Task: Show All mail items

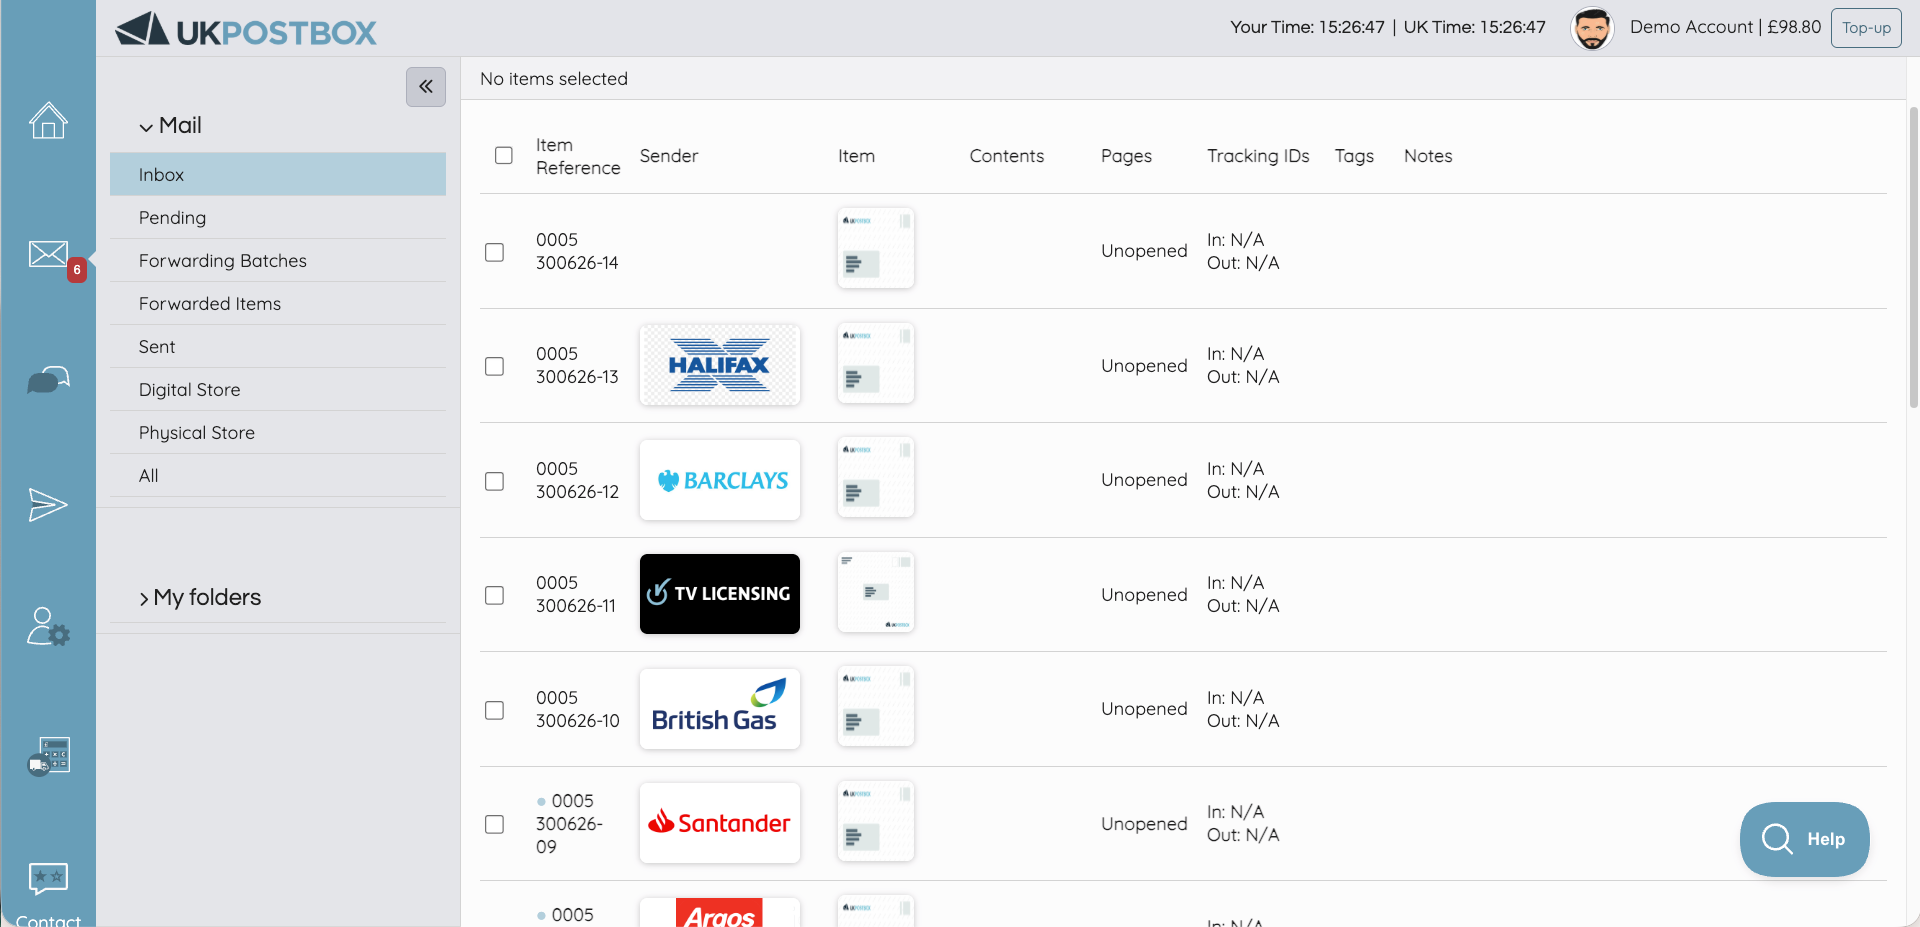Action: coord(278,476)
